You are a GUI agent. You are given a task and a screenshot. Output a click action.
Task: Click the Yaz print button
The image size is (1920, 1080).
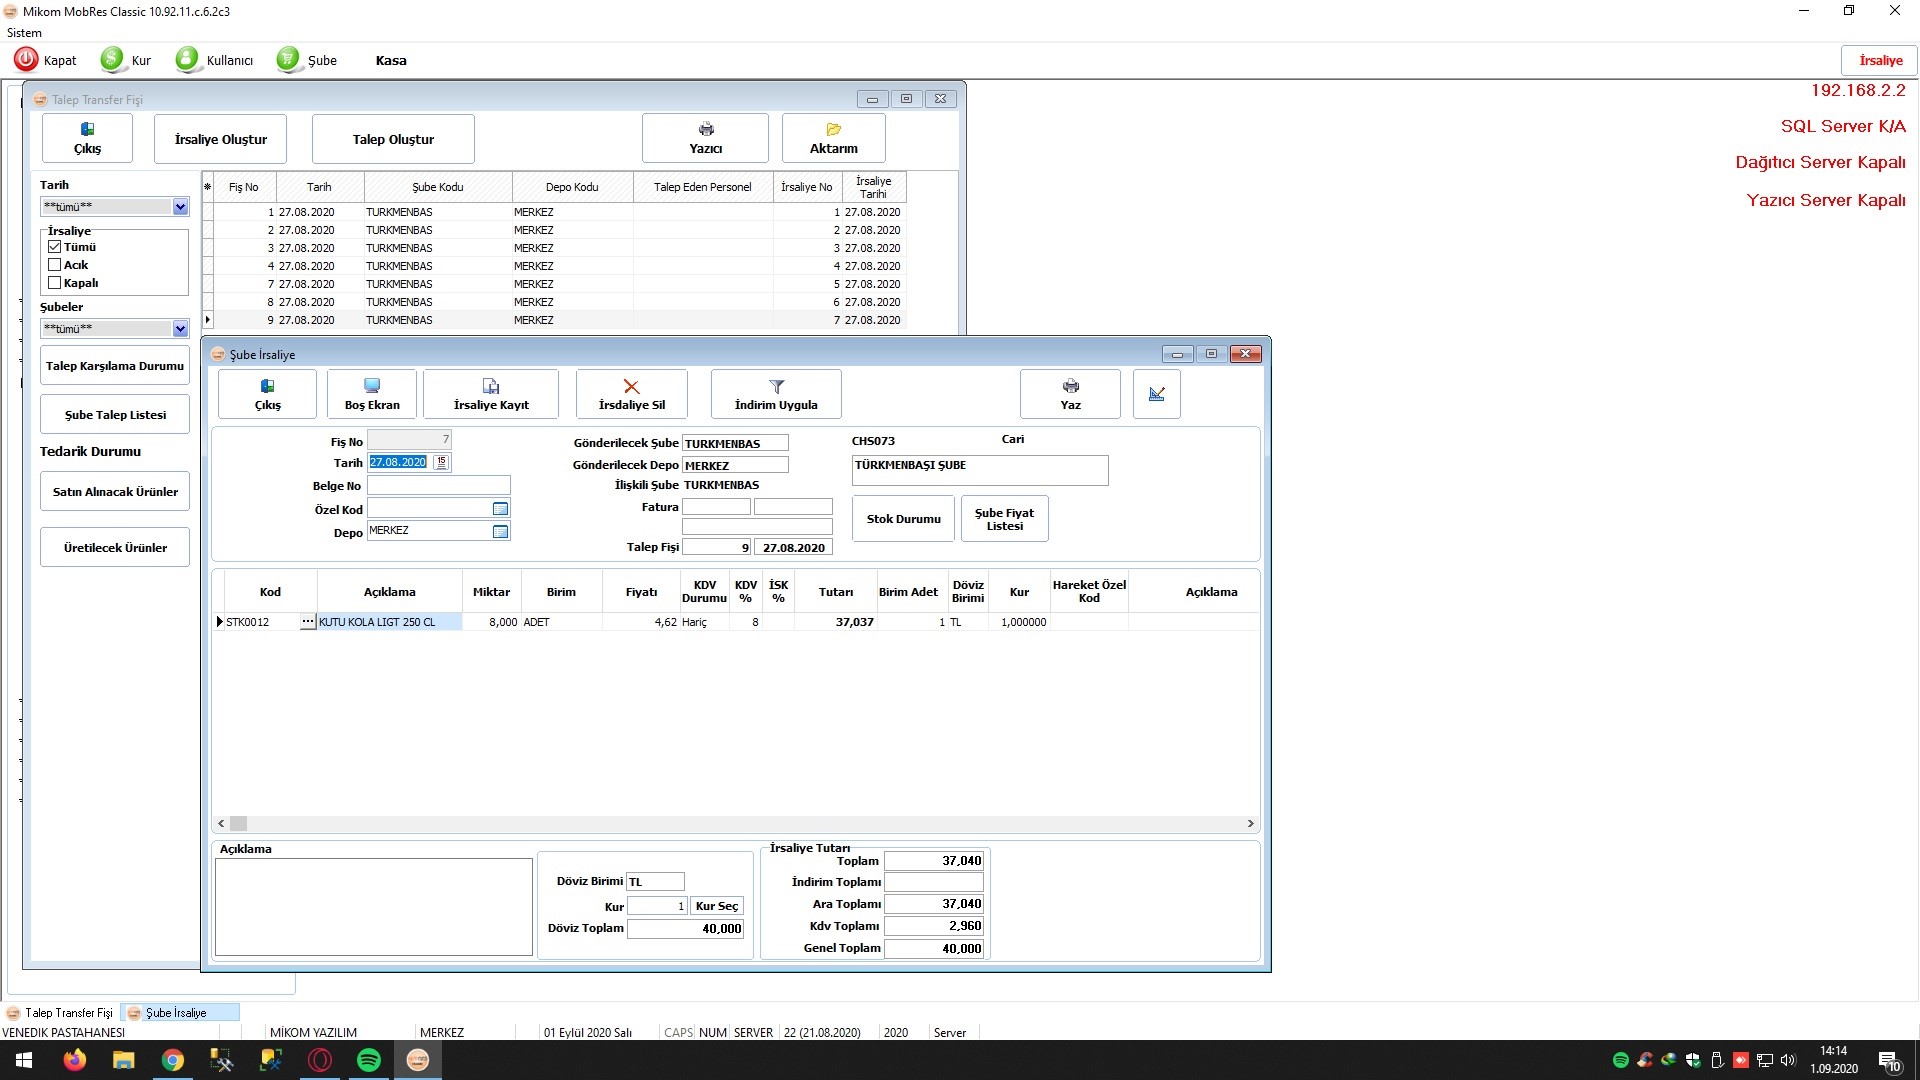(1070, 394)
